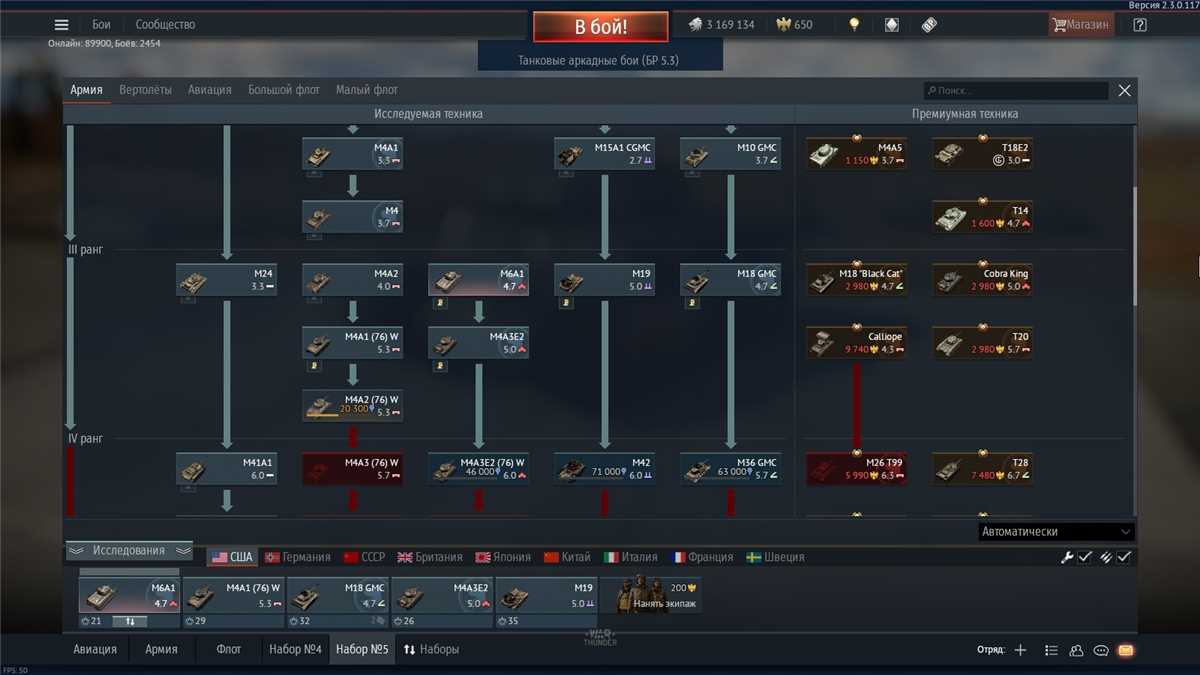Select Германия nation tab
Viewport: 1200px width, 675px height.
[x=297, y=557]
